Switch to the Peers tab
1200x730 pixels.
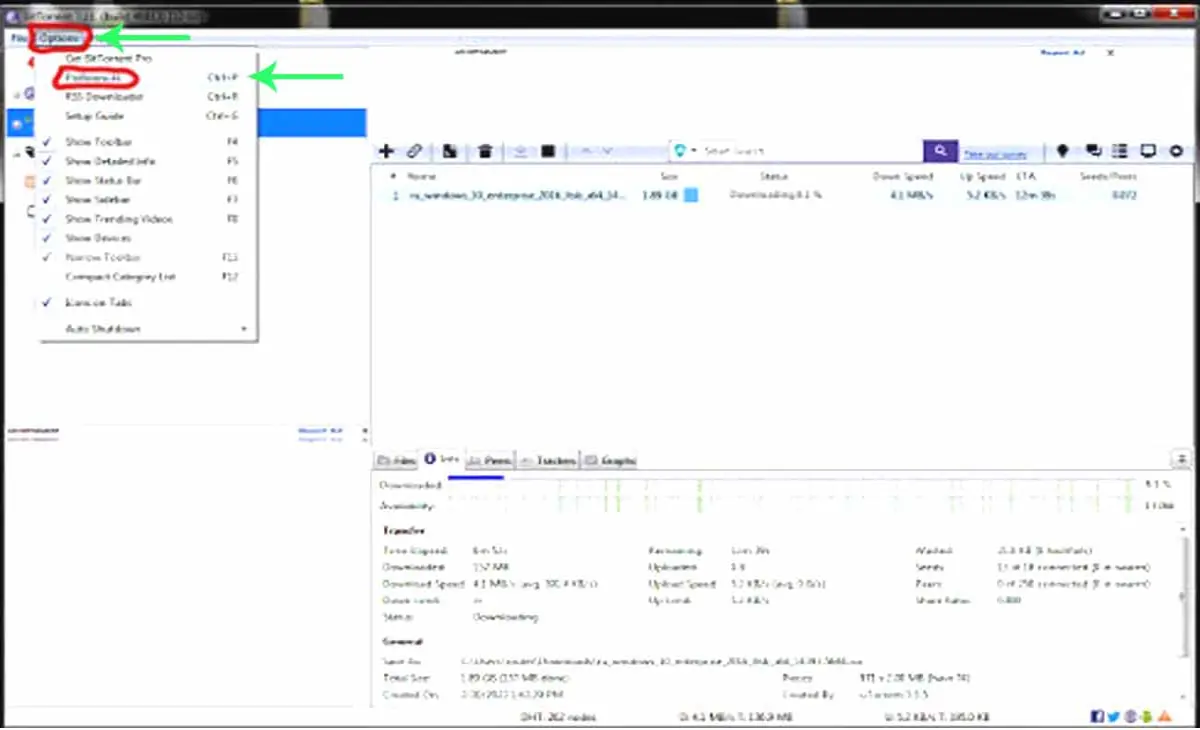coord(490,461)
